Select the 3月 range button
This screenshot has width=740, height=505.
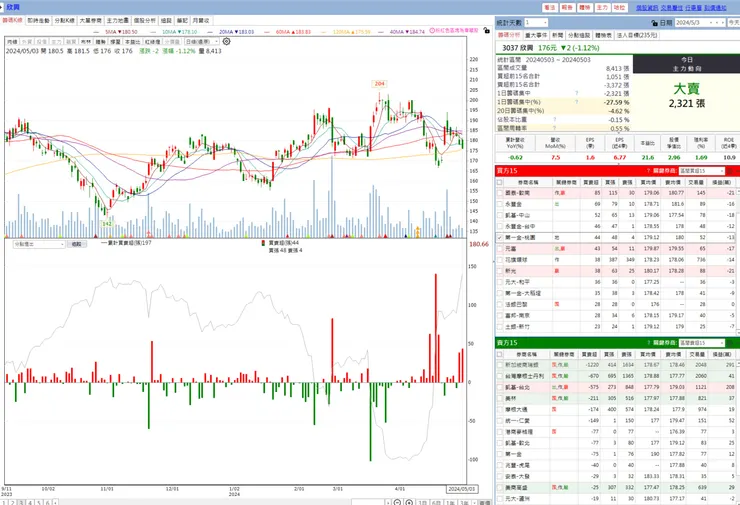pyautogui.click(x=422, y=503)
